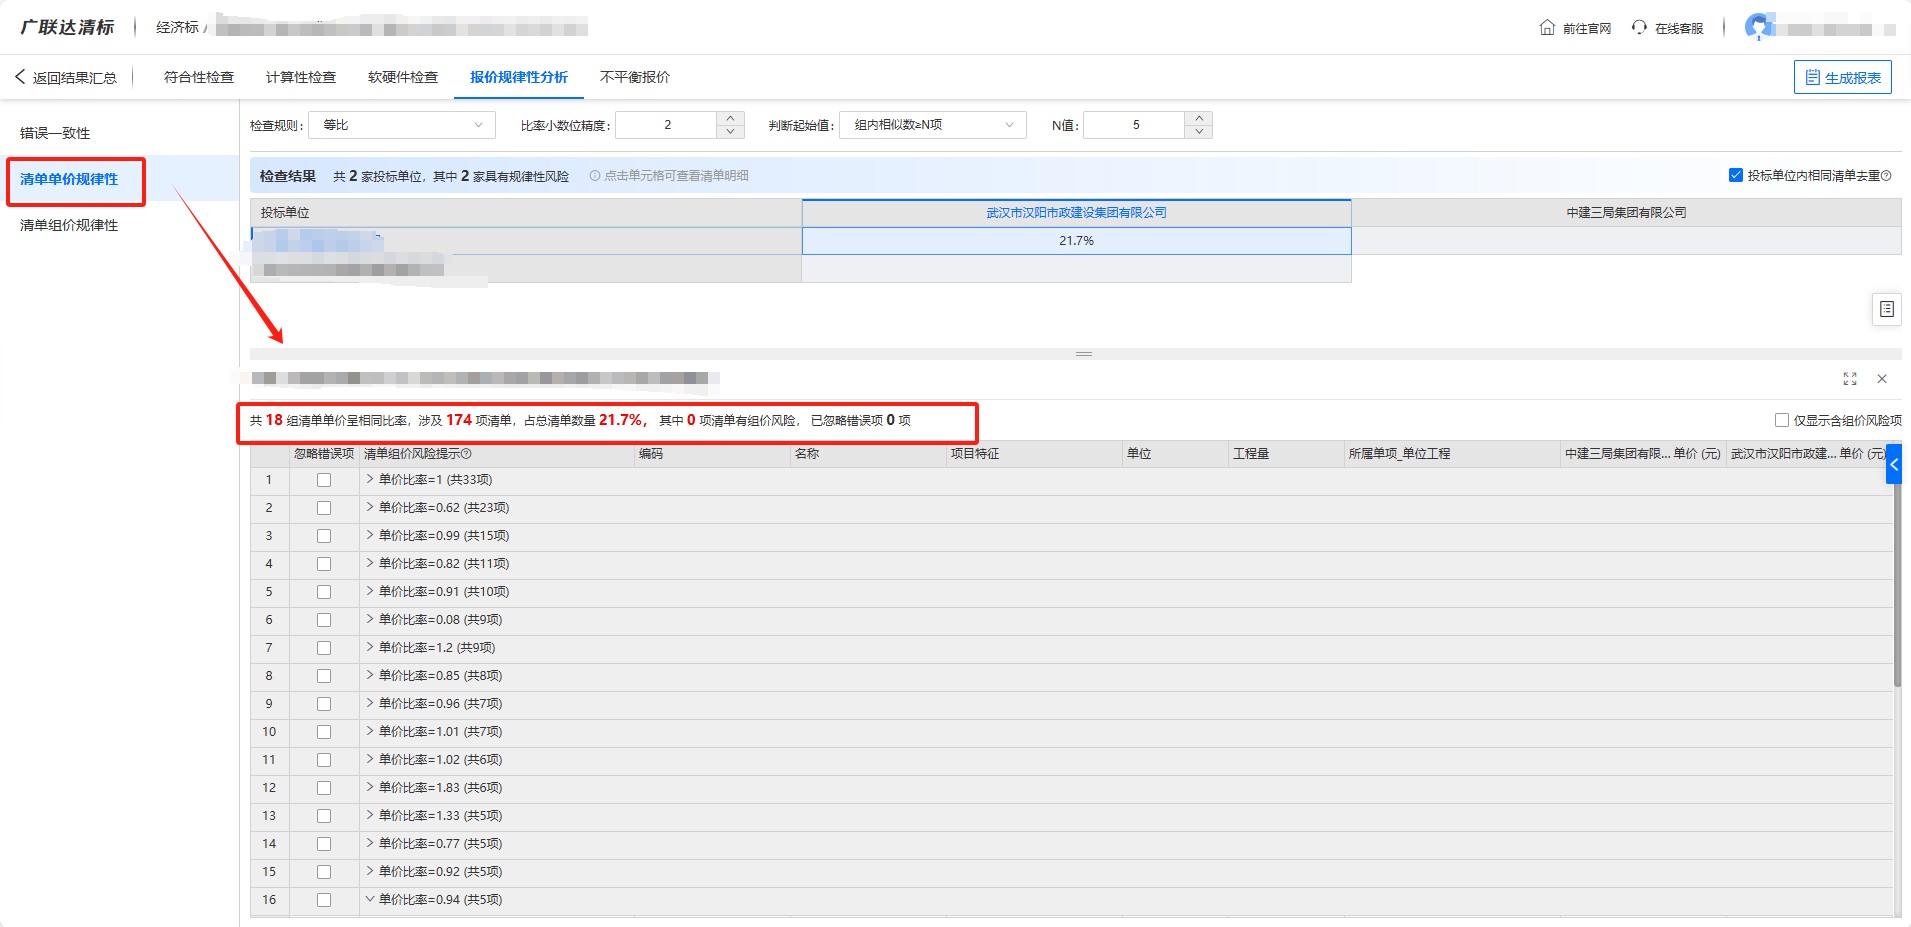This screenshot has width=1911, height=927.
Task: Select 错误一致性 in sidebar
Action: coord(55,133)
